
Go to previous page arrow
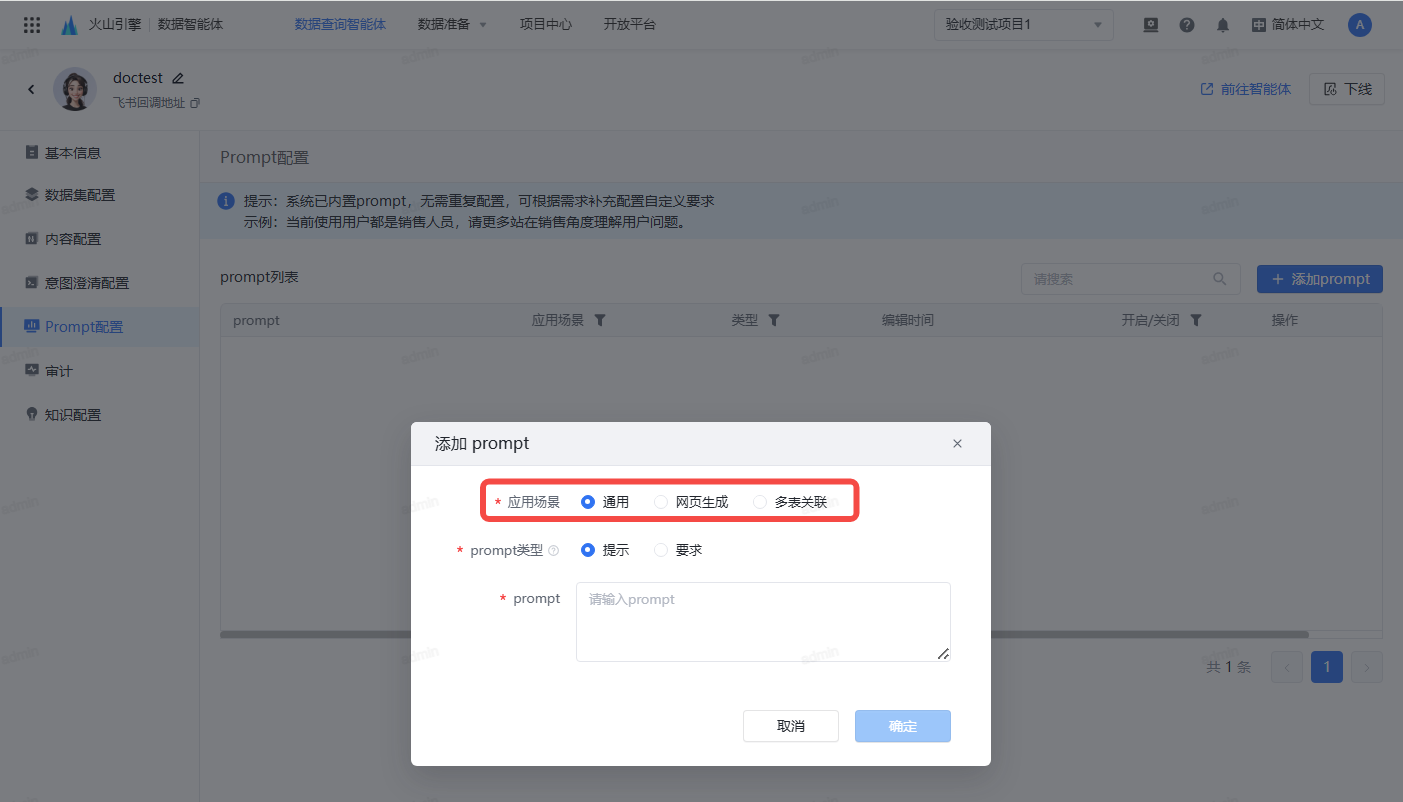click(x=1287, y=667)
